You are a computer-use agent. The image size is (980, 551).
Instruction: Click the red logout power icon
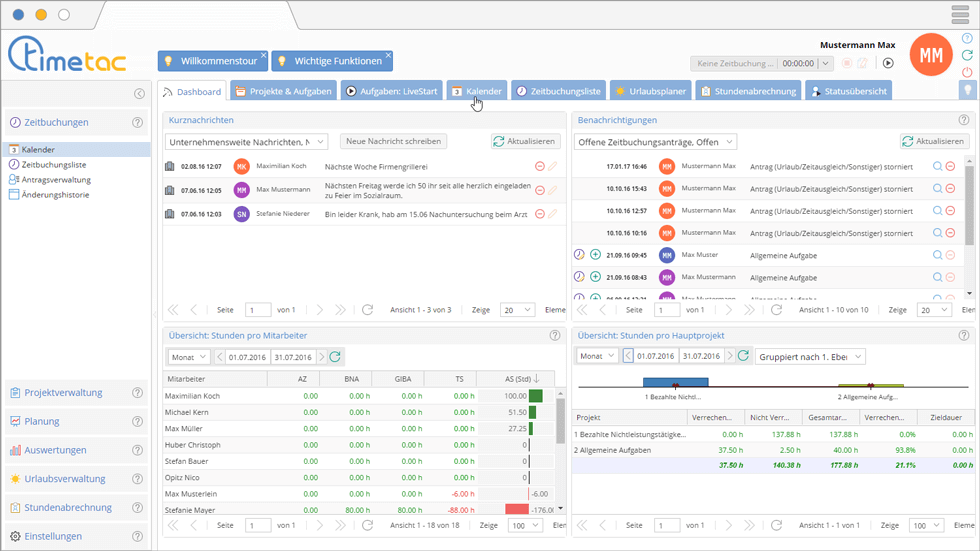(967, 72)
